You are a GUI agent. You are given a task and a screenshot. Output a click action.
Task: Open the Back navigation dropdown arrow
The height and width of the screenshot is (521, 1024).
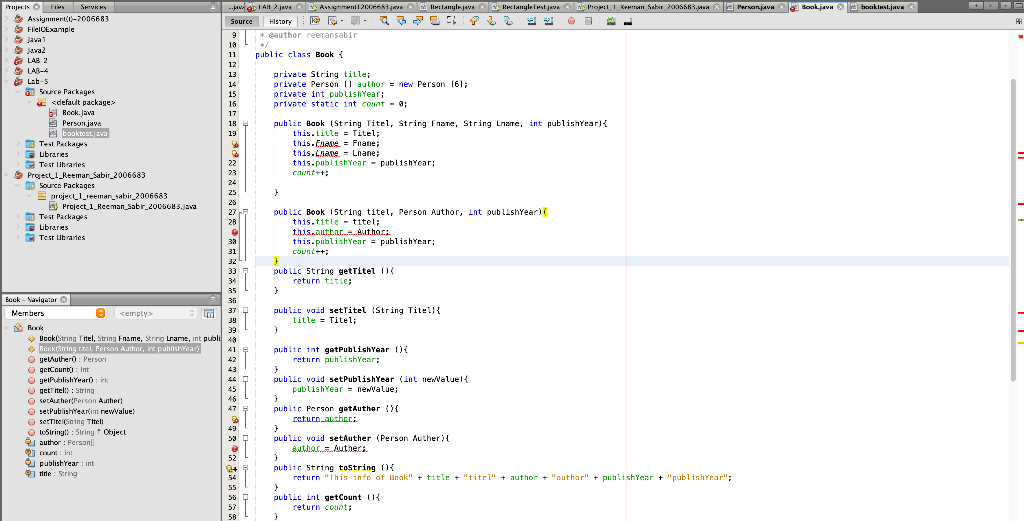[x=342, y=21]
